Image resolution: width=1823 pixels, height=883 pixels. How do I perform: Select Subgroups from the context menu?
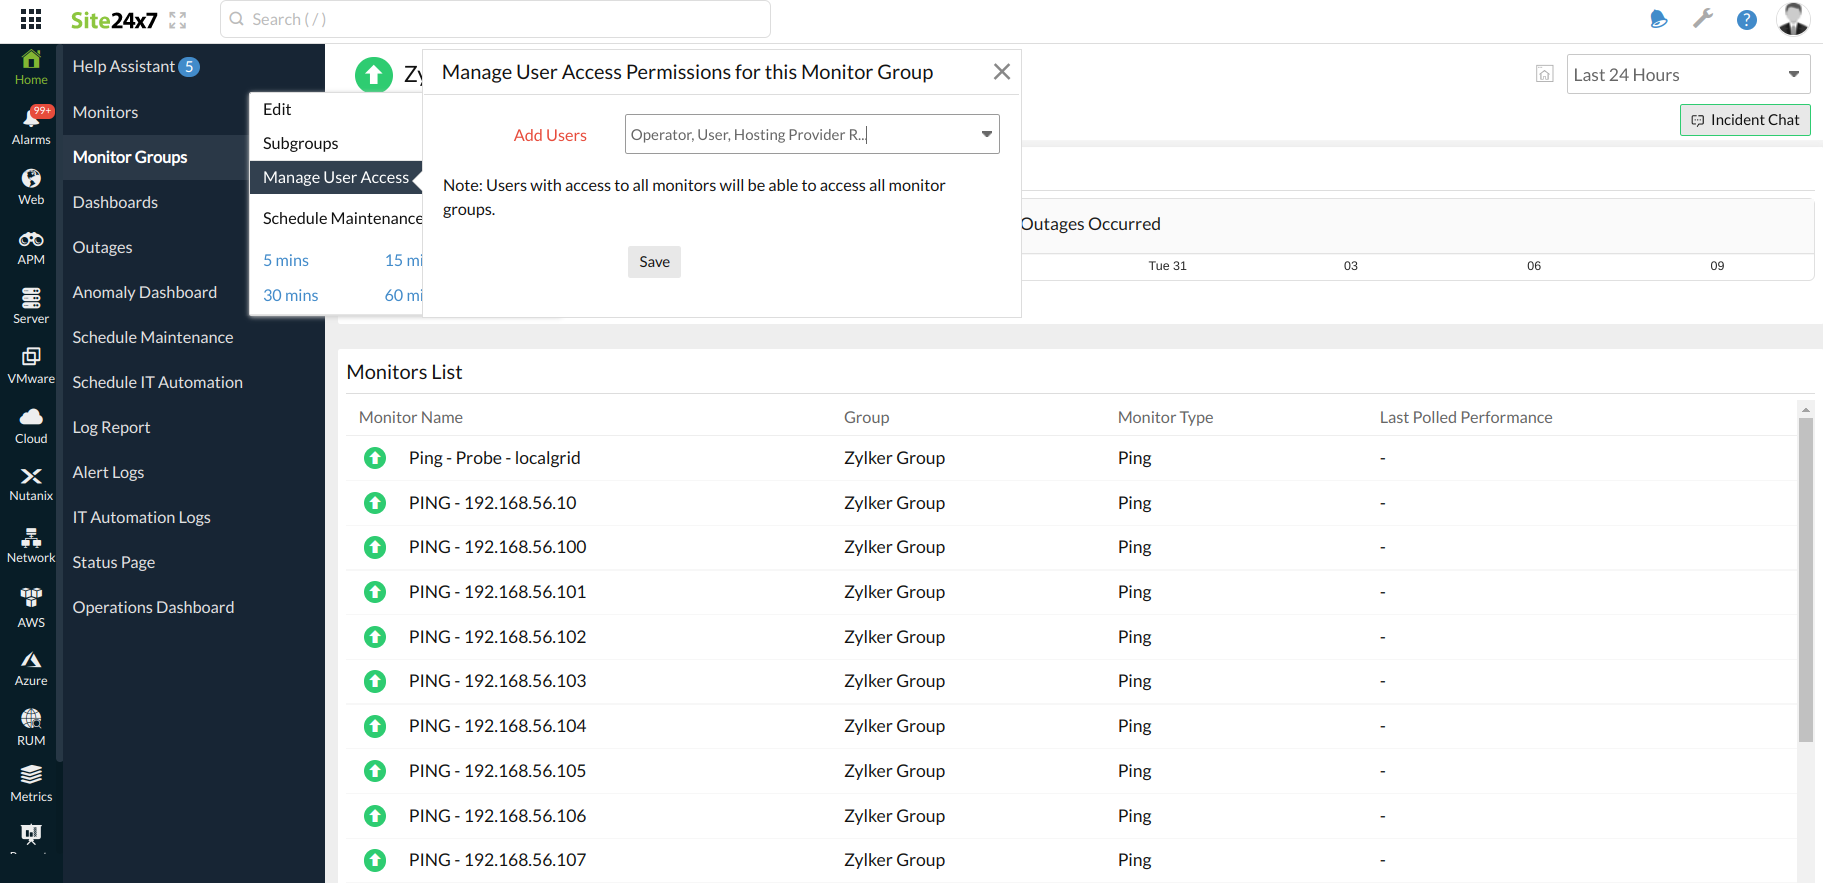301,143
